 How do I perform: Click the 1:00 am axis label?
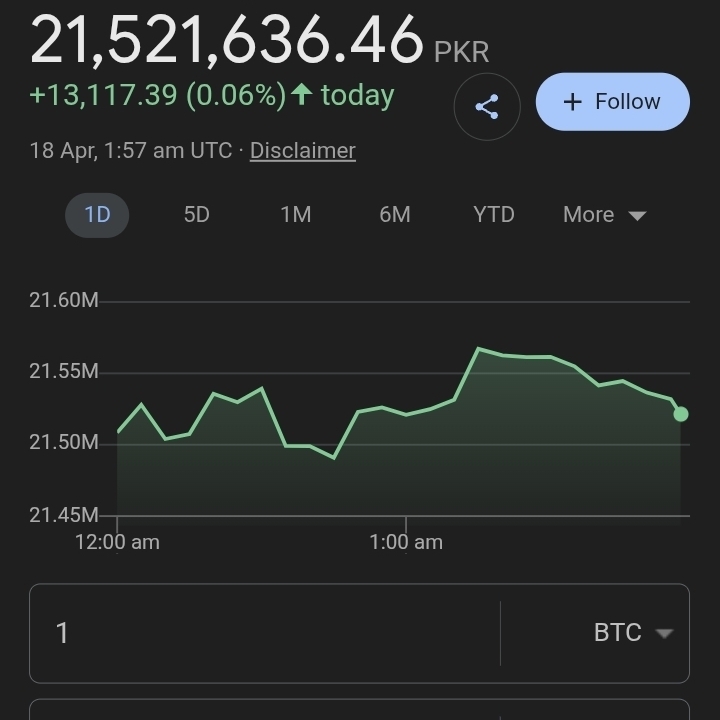point(405,542)
